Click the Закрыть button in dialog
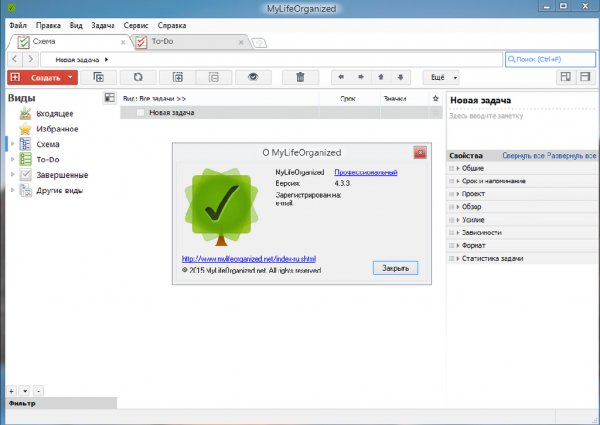Image resolution: width=600 pixels, height=425 pixels. click(395, 268)
